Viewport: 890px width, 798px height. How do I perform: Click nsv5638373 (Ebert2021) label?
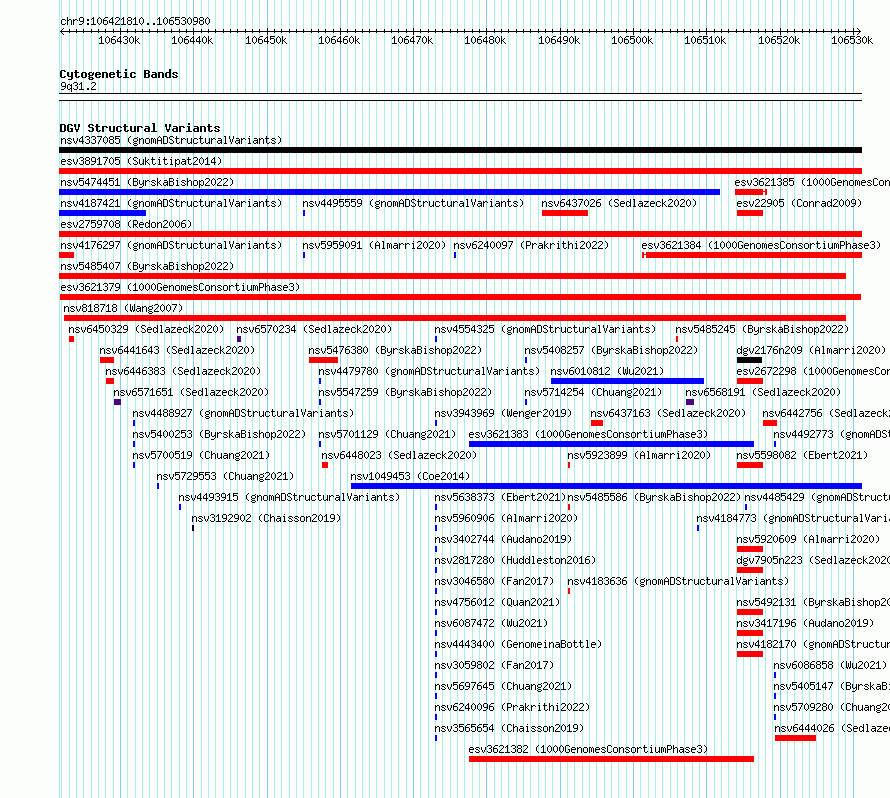500,497
